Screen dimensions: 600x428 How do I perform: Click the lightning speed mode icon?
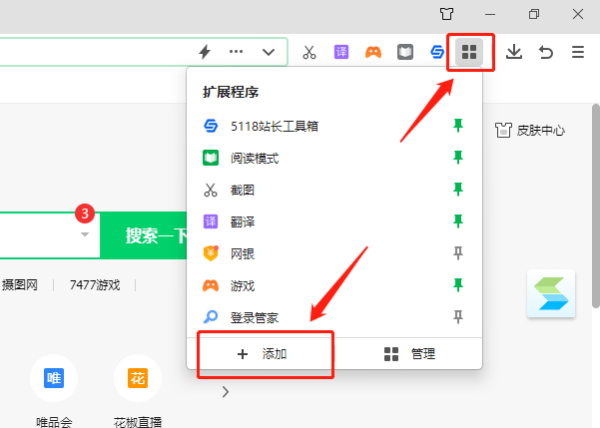tap(205, 52)
